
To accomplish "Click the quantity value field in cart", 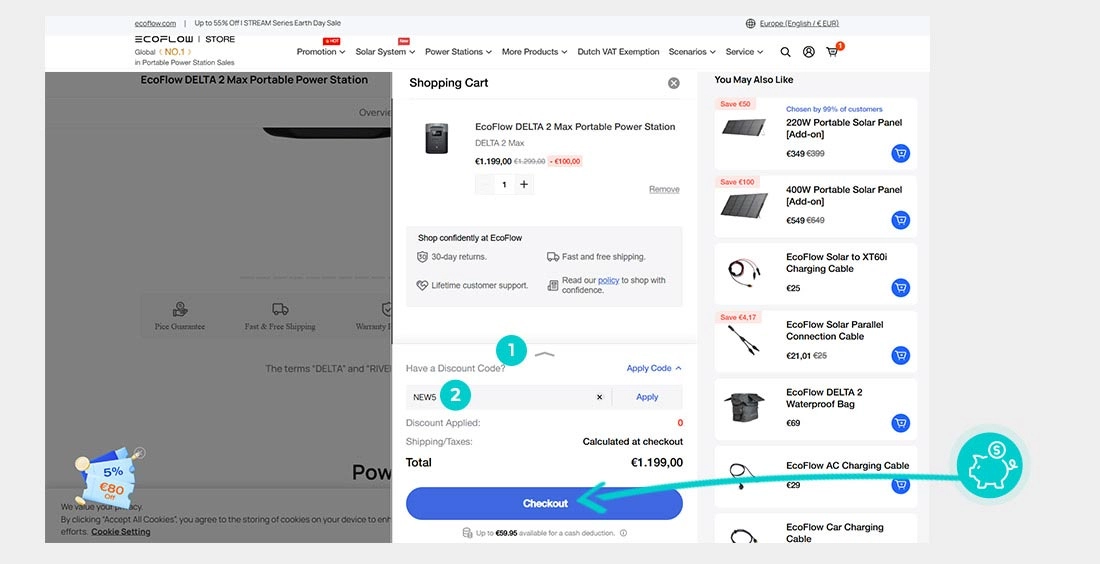I will [x=504, y=184].
